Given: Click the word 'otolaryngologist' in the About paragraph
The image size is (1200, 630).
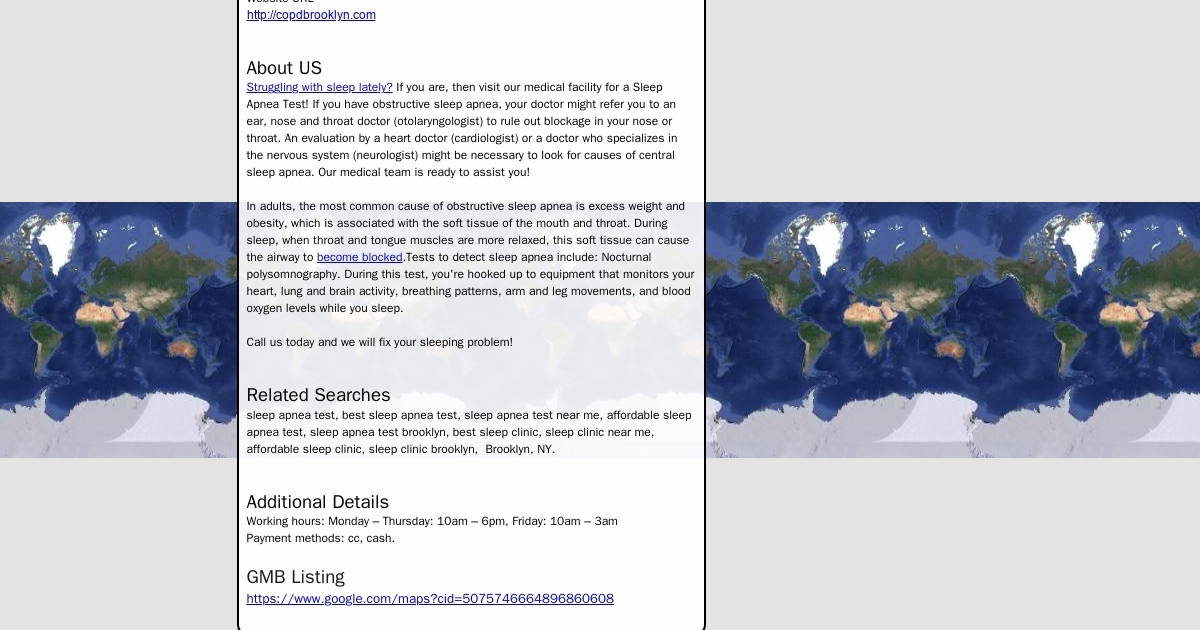Looking at the screenshot, I should (439, 121).
